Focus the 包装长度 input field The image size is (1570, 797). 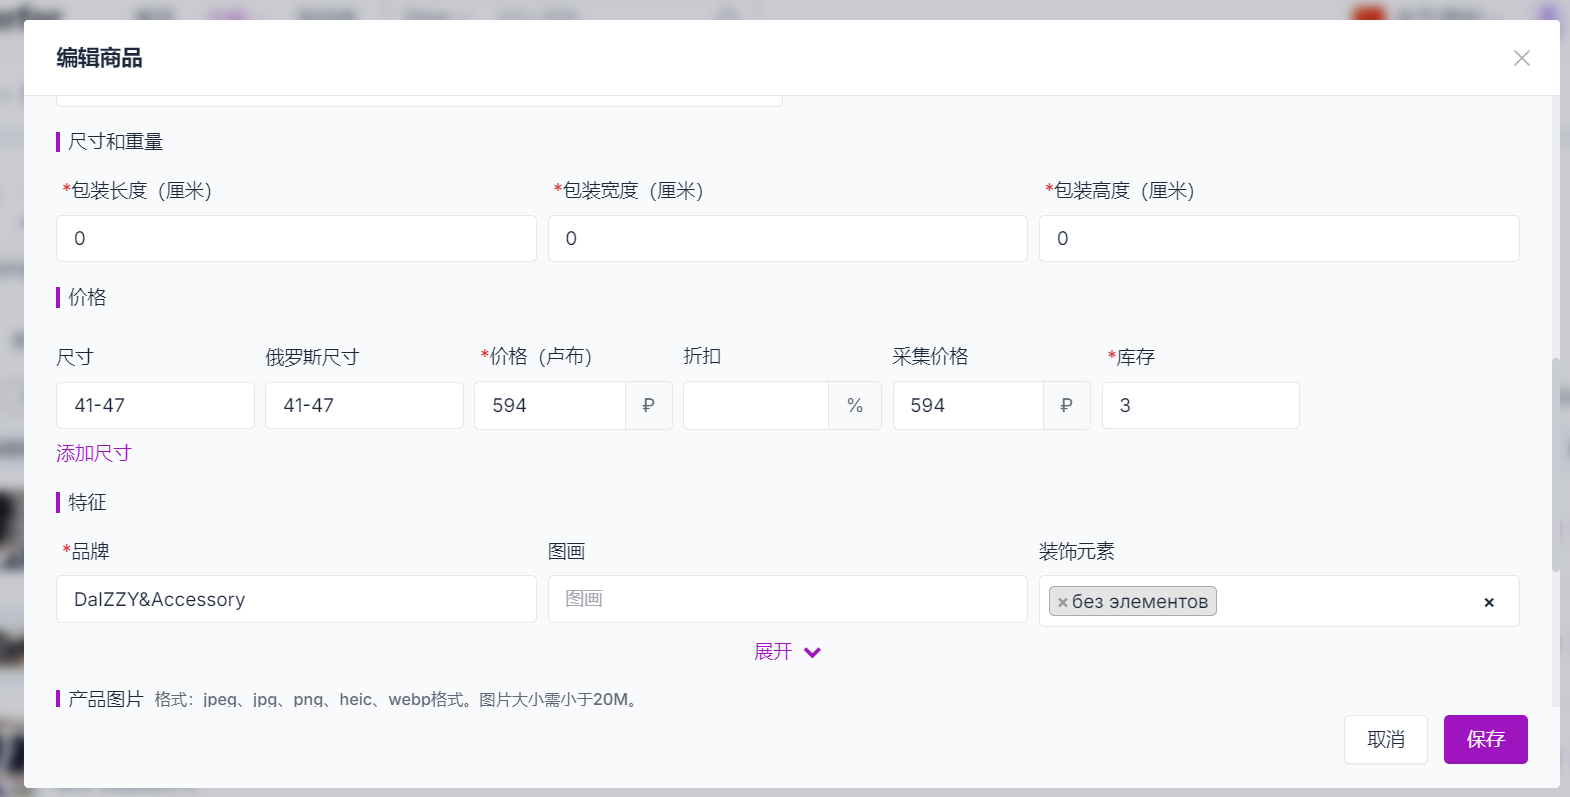click(296, 239)
